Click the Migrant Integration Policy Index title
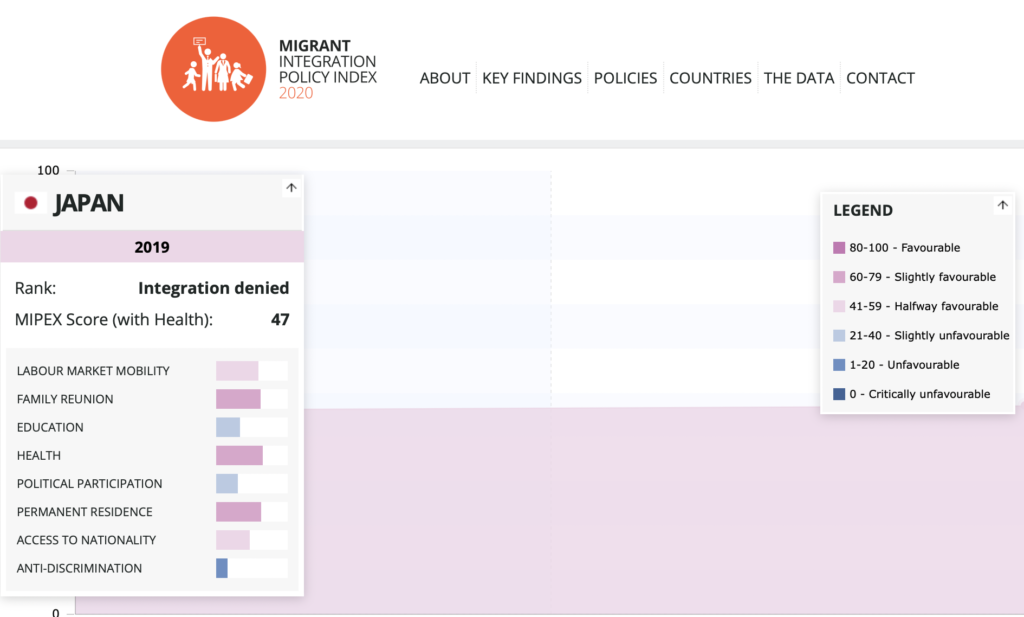The width and height of the screenshot is (1024, 617). (328, 70)
